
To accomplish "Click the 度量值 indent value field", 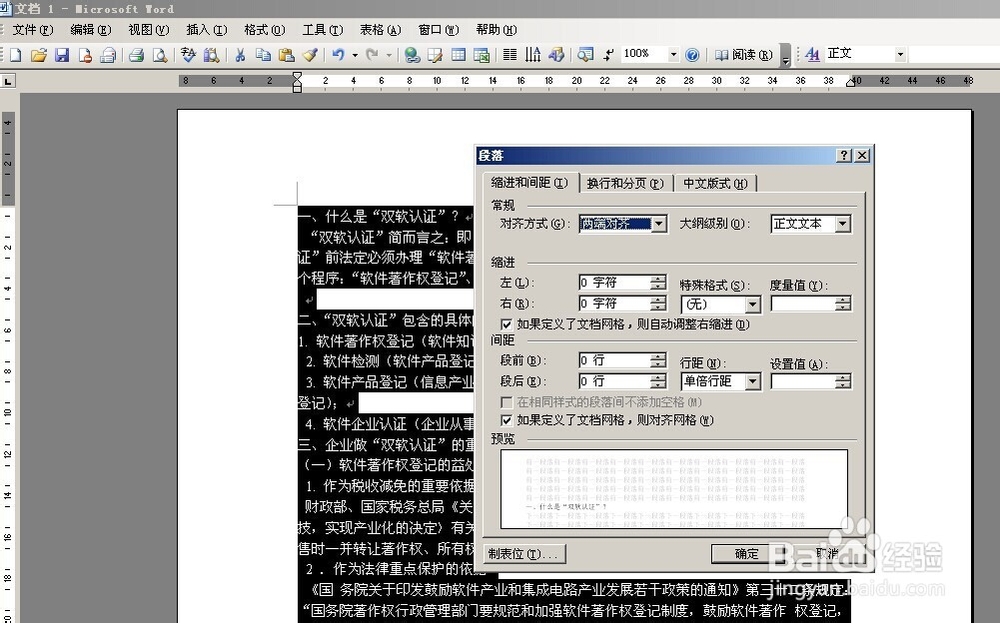I will pyautogui.click(x=804, y=304).
